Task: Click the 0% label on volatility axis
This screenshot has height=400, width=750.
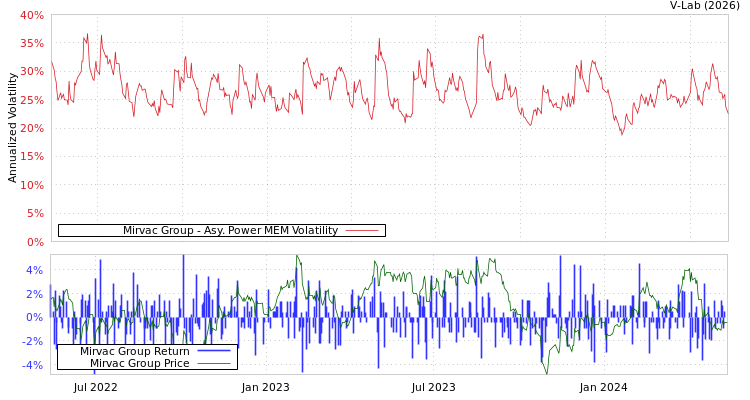Action: [x=35, y=242]
